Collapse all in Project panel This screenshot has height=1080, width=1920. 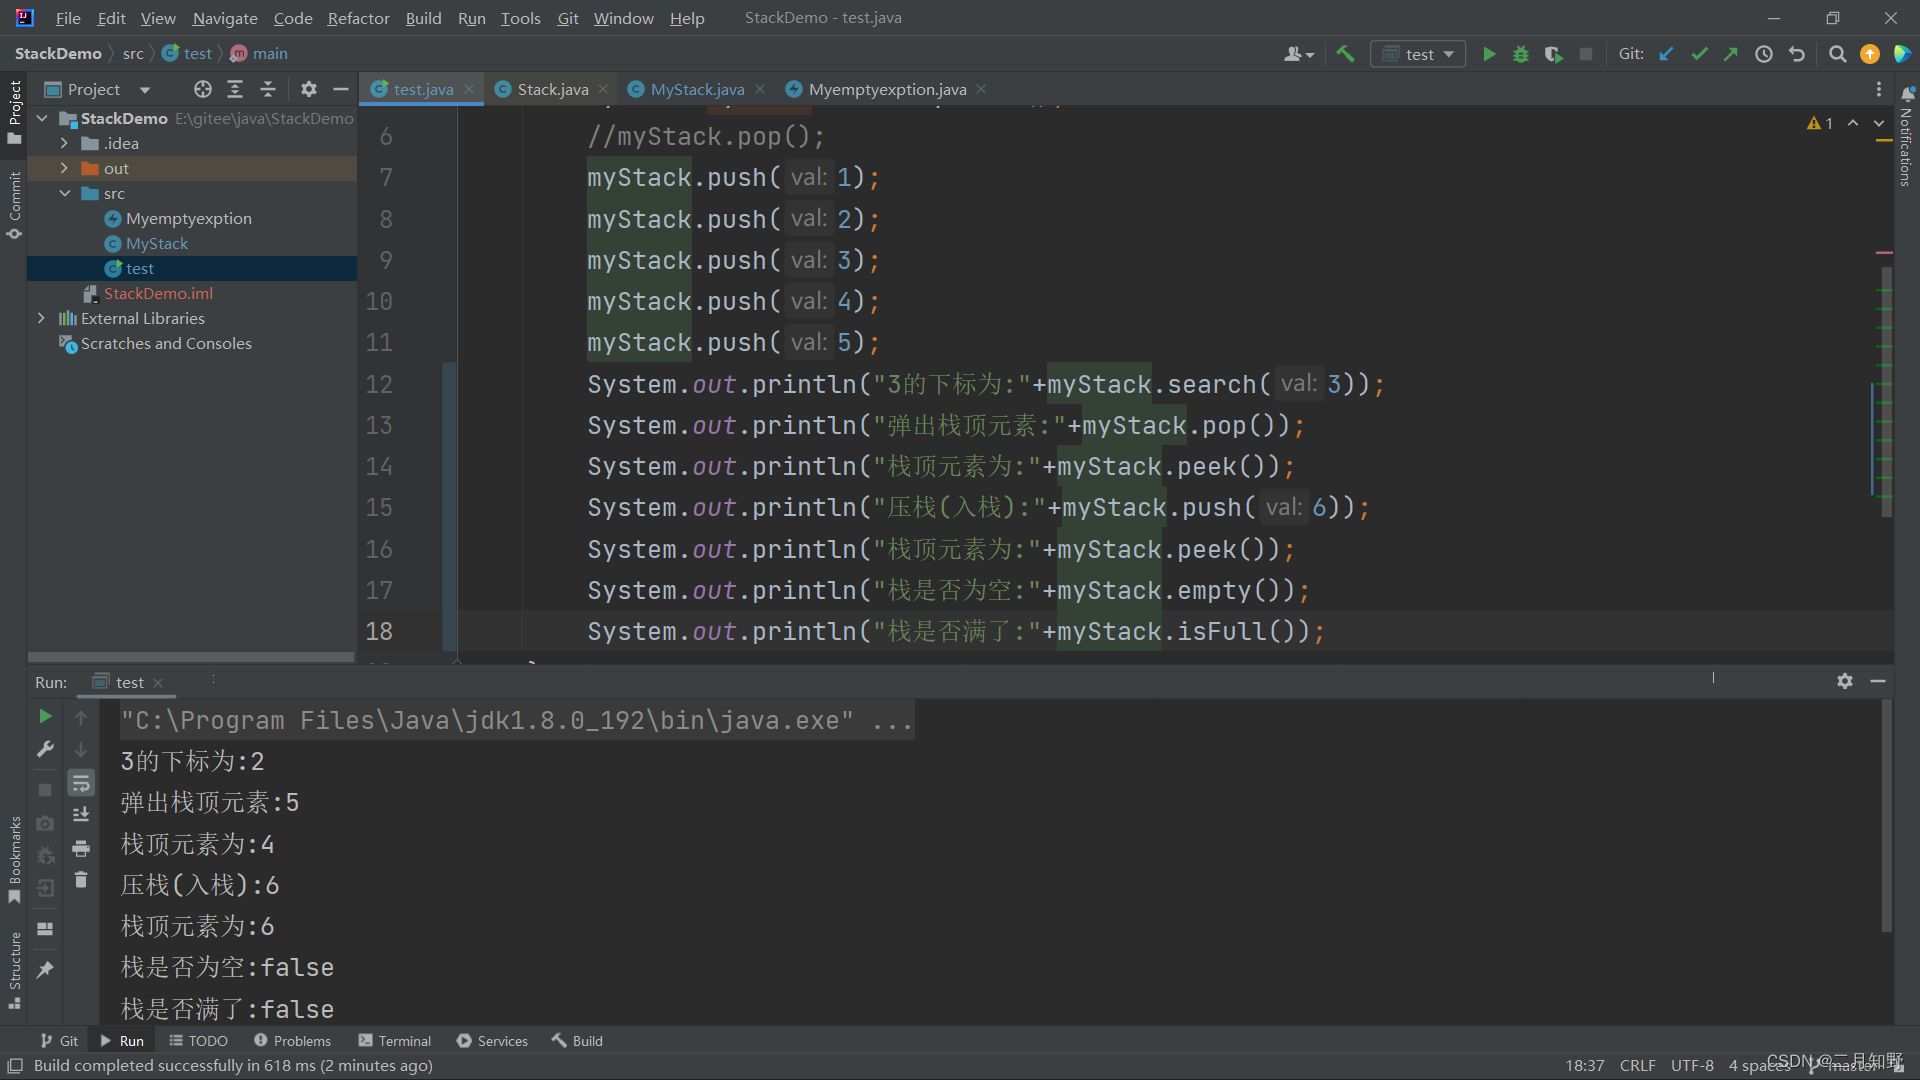tap(268, 89)
